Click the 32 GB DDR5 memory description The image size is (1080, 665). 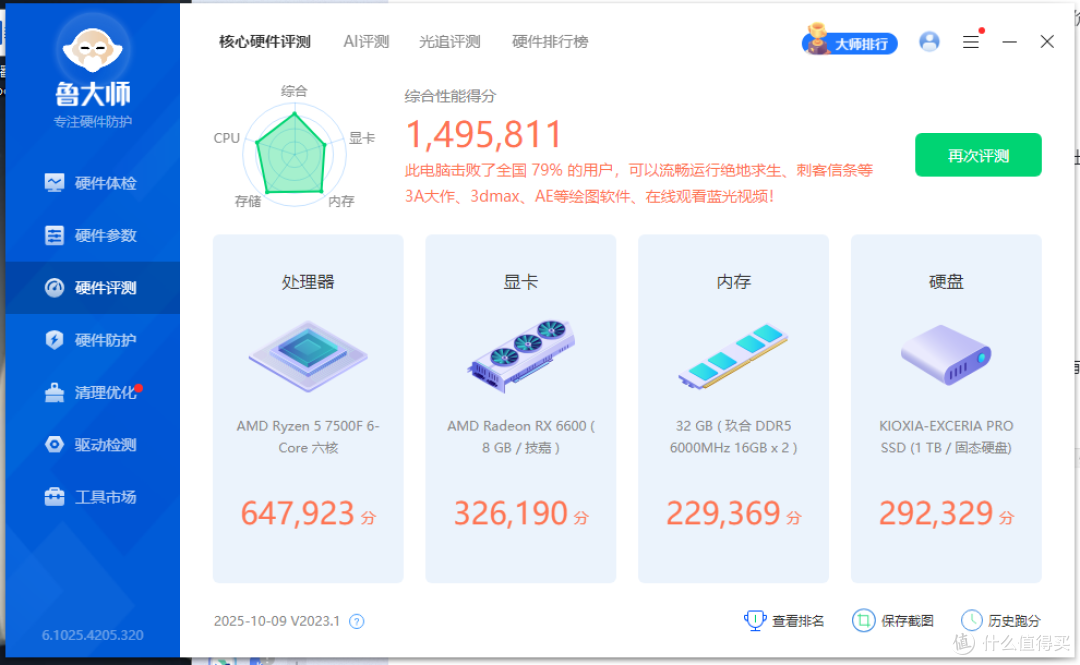pyautogui.click(x=734, y=437)
